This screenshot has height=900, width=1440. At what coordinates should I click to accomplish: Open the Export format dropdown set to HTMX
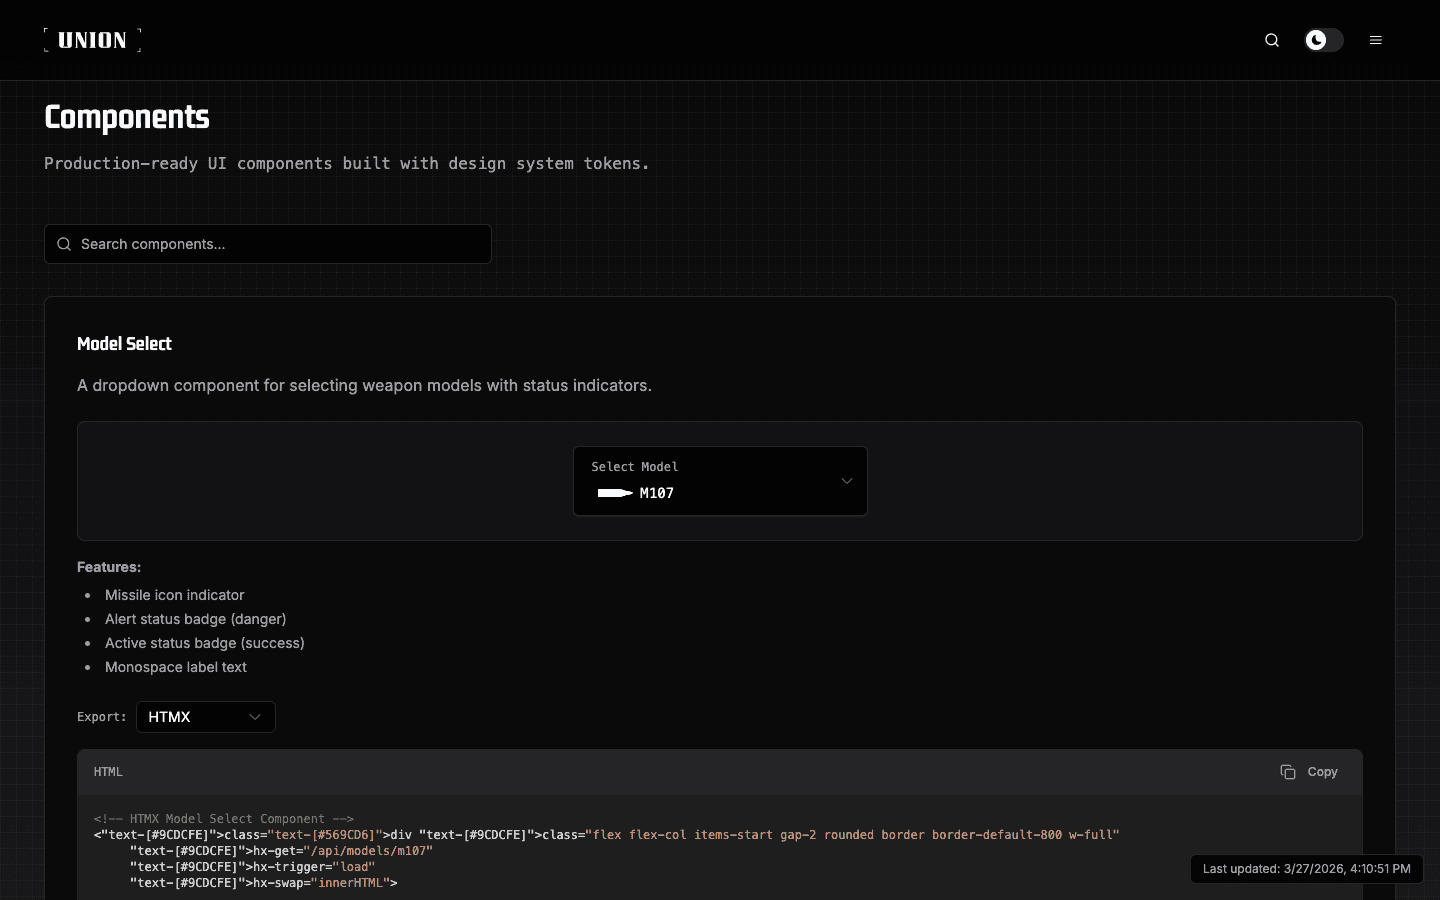click(x=205, y=717)
